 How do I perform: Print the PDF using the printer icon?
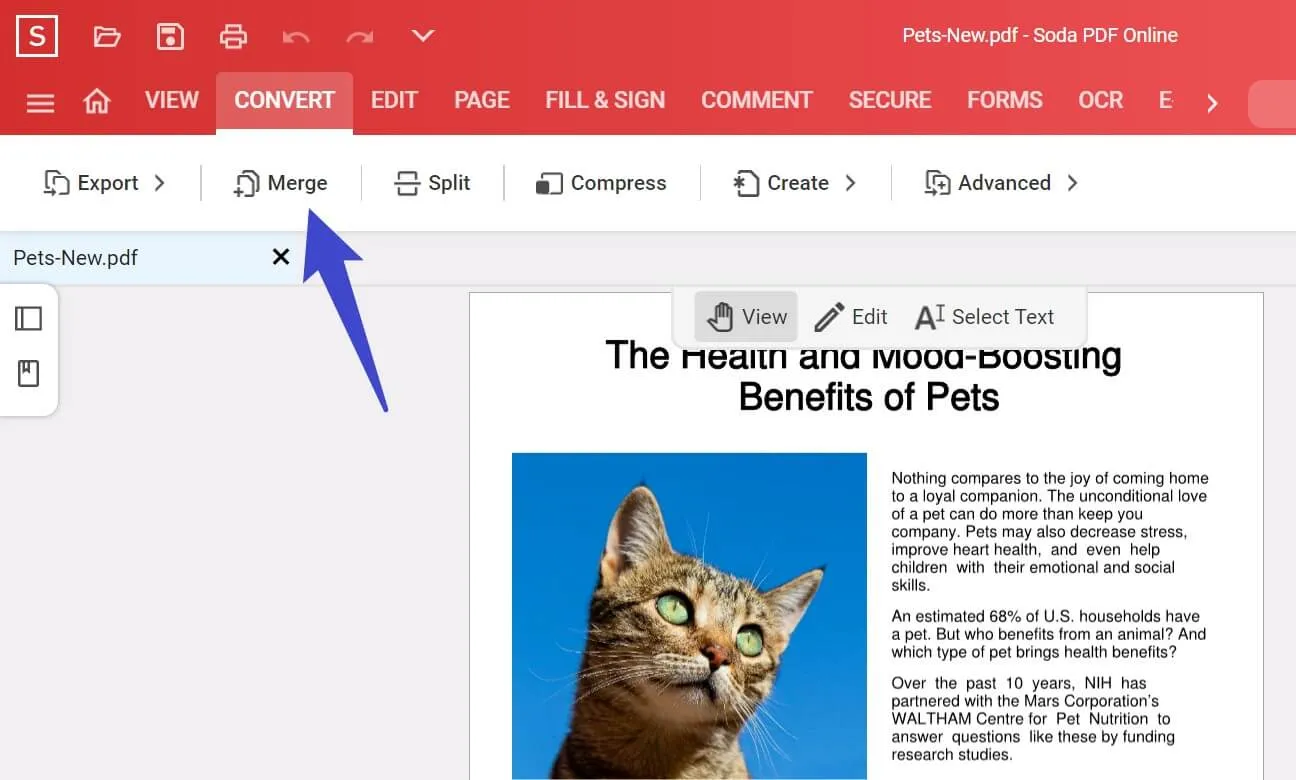[x=233, y=36]
